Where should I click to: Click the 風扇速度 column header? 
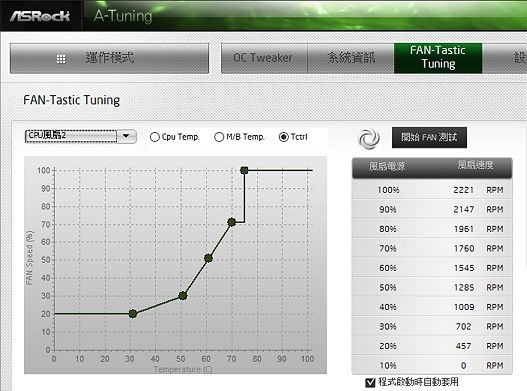(475, 165)
